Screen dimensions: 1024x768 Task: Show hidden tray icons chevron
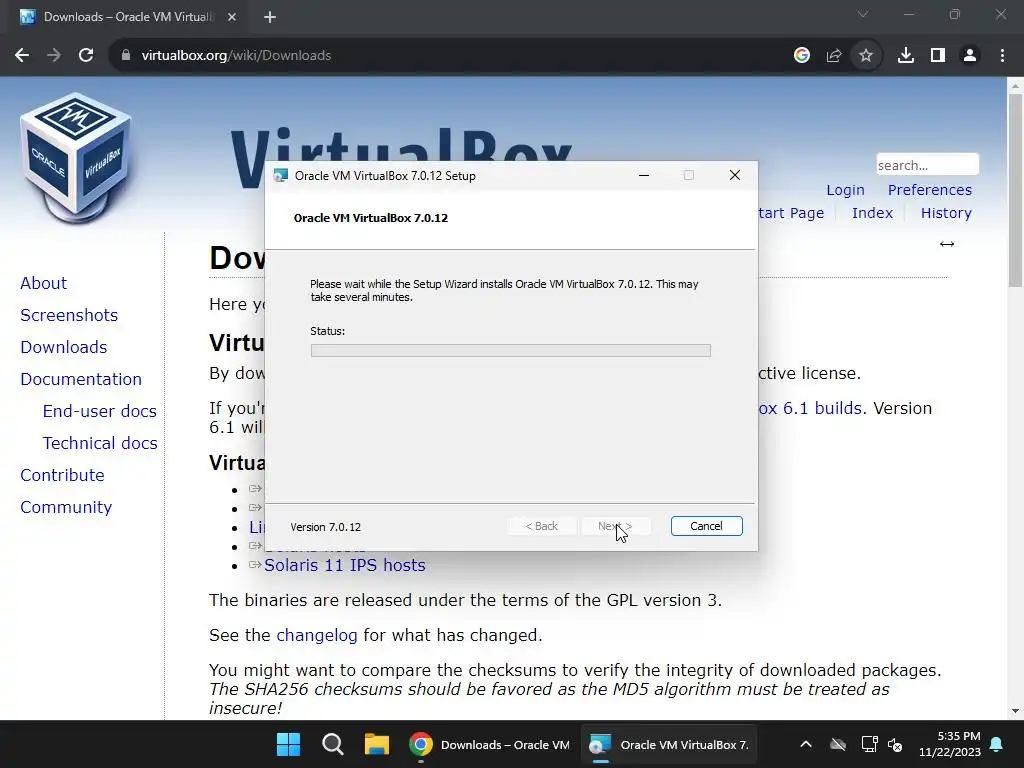tap(806, 744)
